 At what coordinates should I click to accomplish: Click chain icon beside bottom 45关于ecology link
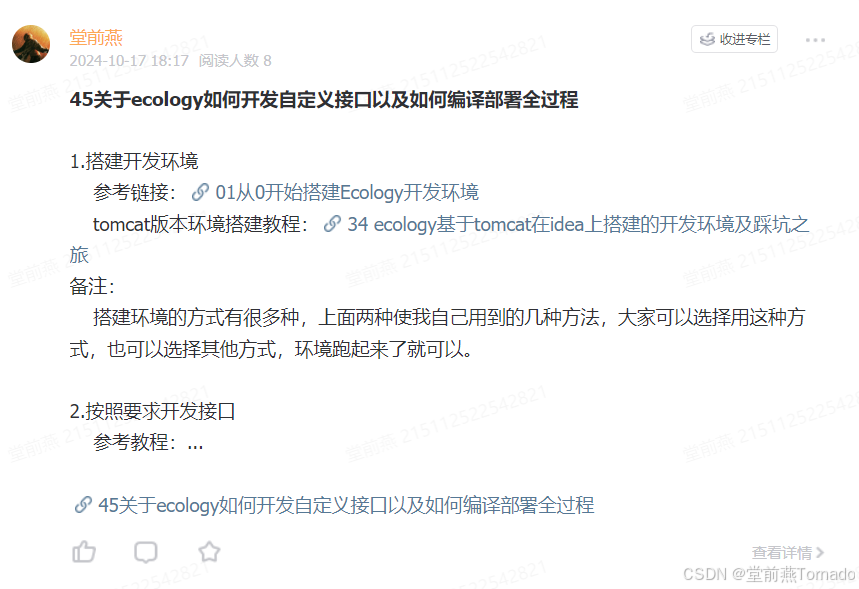[x=83, y=505]
